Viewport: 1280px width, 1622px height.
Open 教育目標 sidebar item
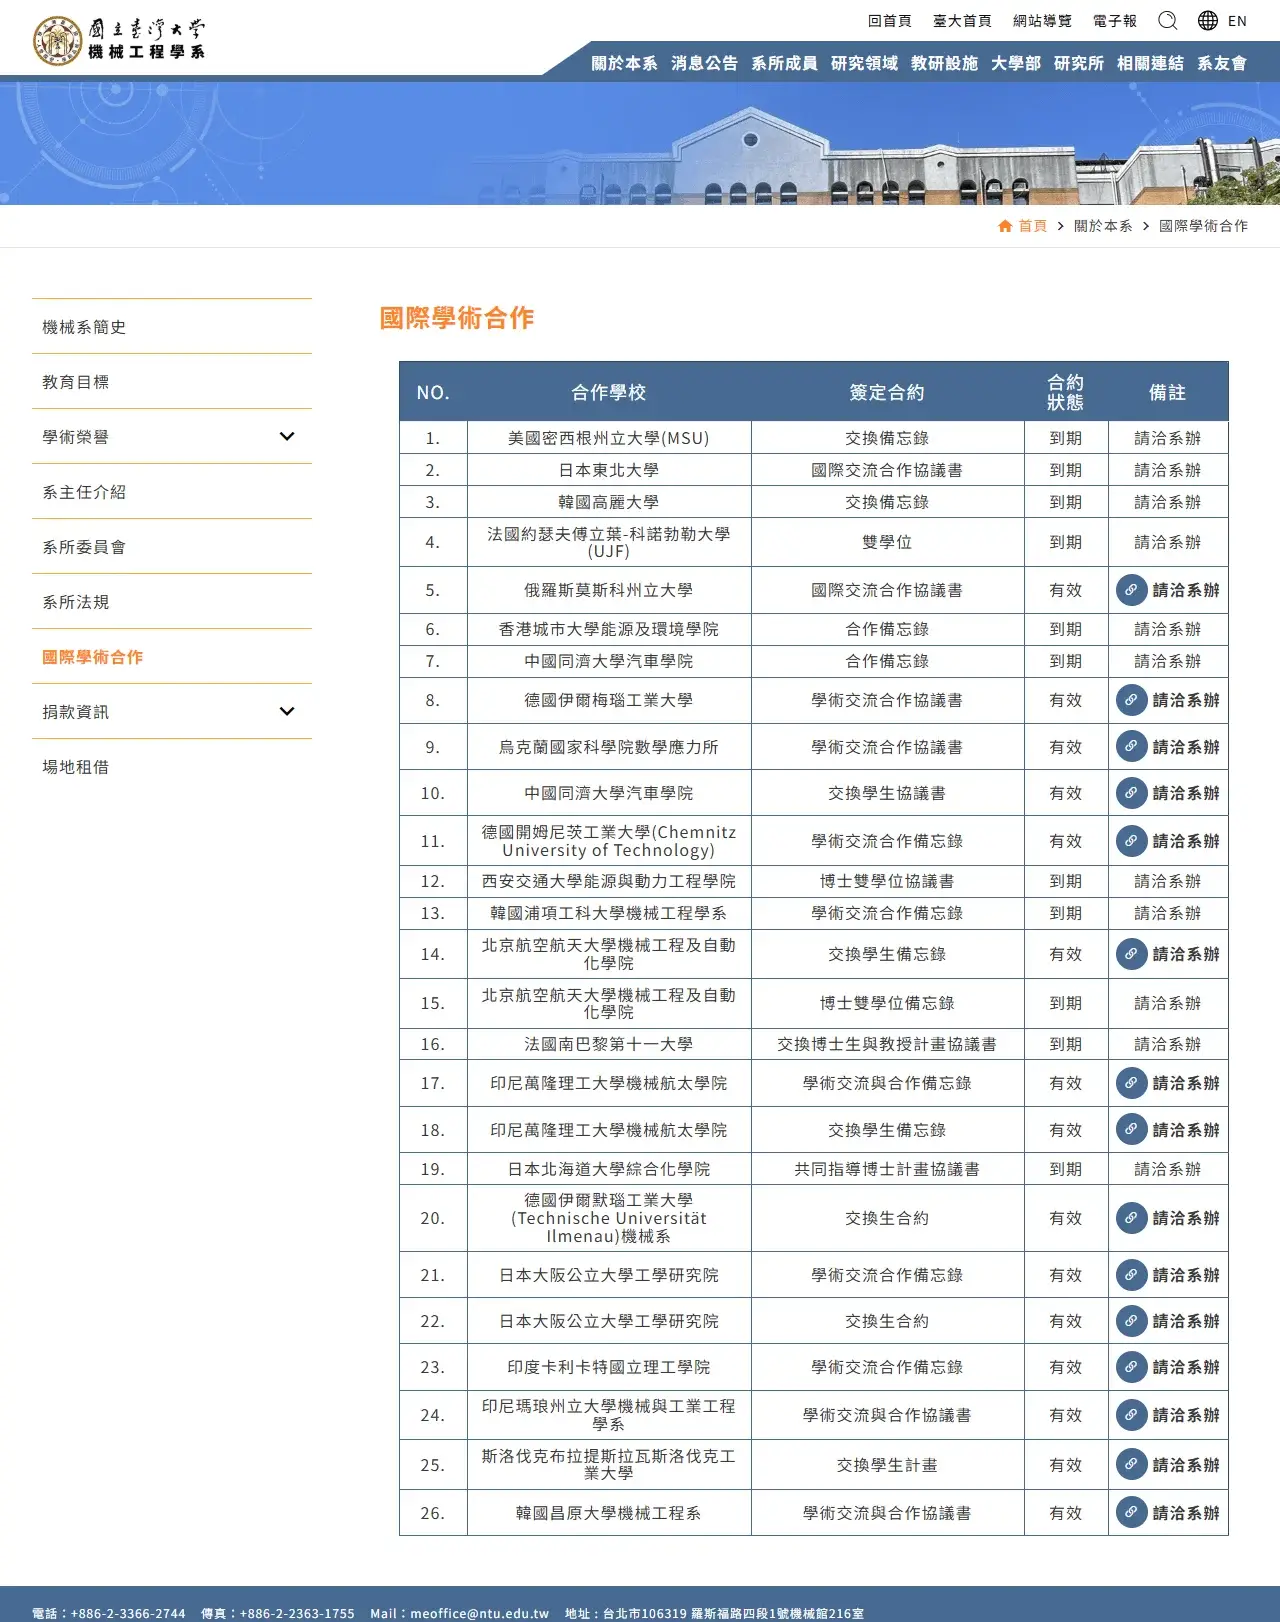172,381
